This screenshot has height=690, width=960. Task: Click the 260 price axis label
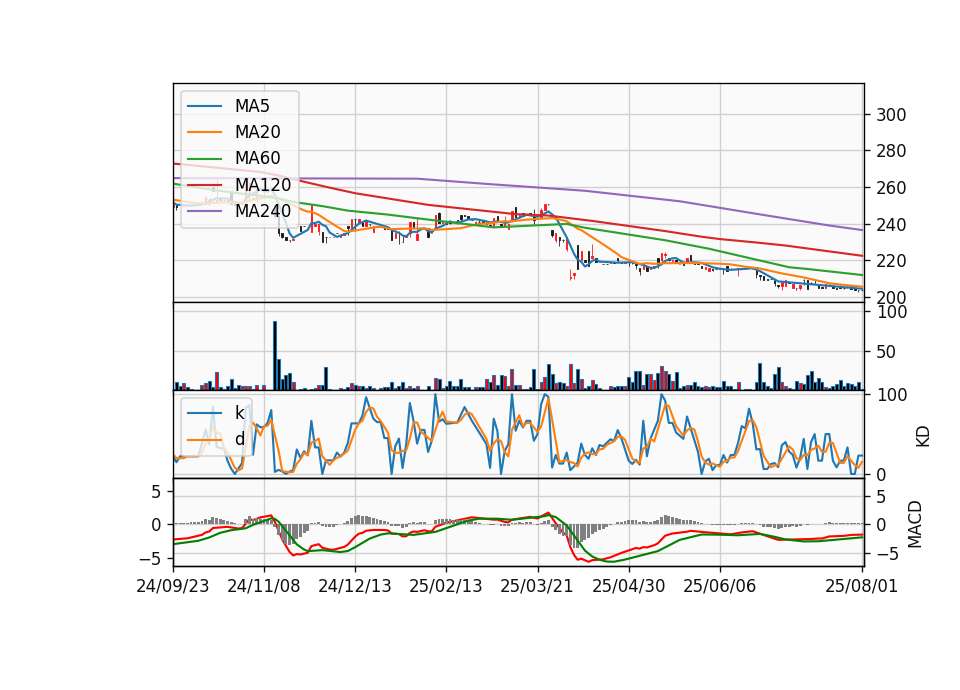[x=891, y=188]
